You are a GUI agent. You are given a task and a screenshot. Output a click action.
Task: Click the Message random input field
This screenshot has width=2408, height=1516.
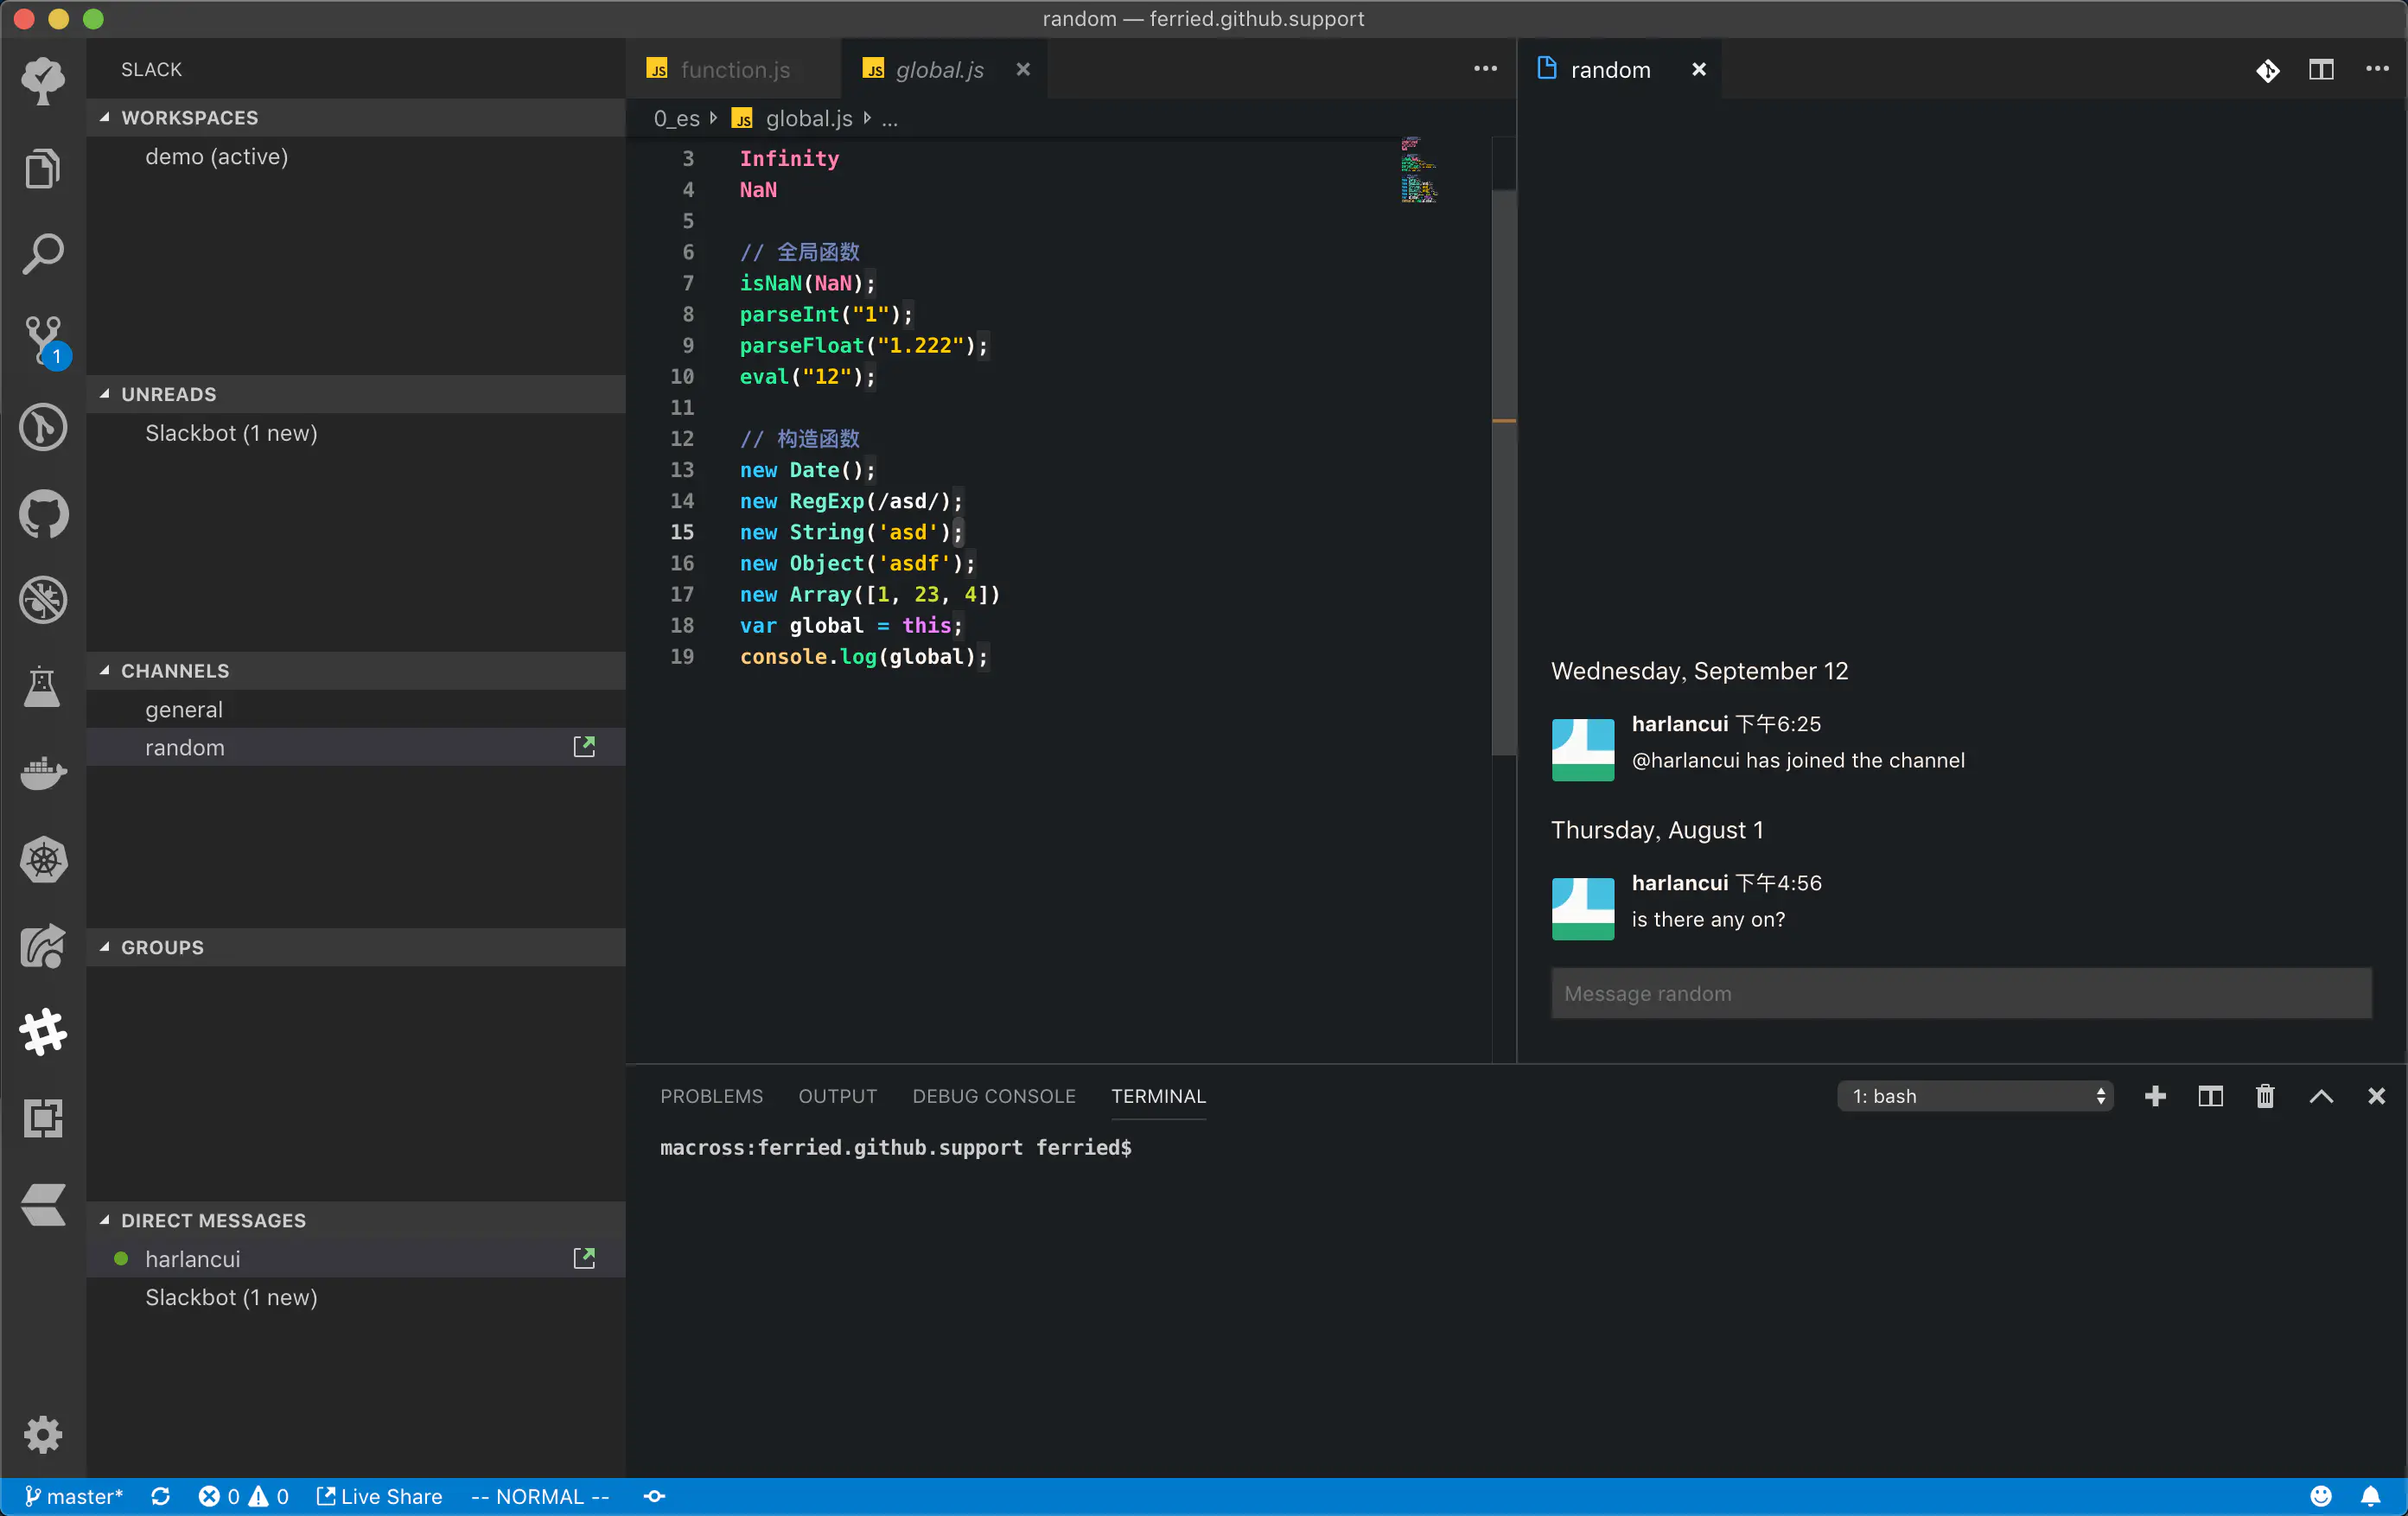pyautogui.click(x=1960, y=993)
